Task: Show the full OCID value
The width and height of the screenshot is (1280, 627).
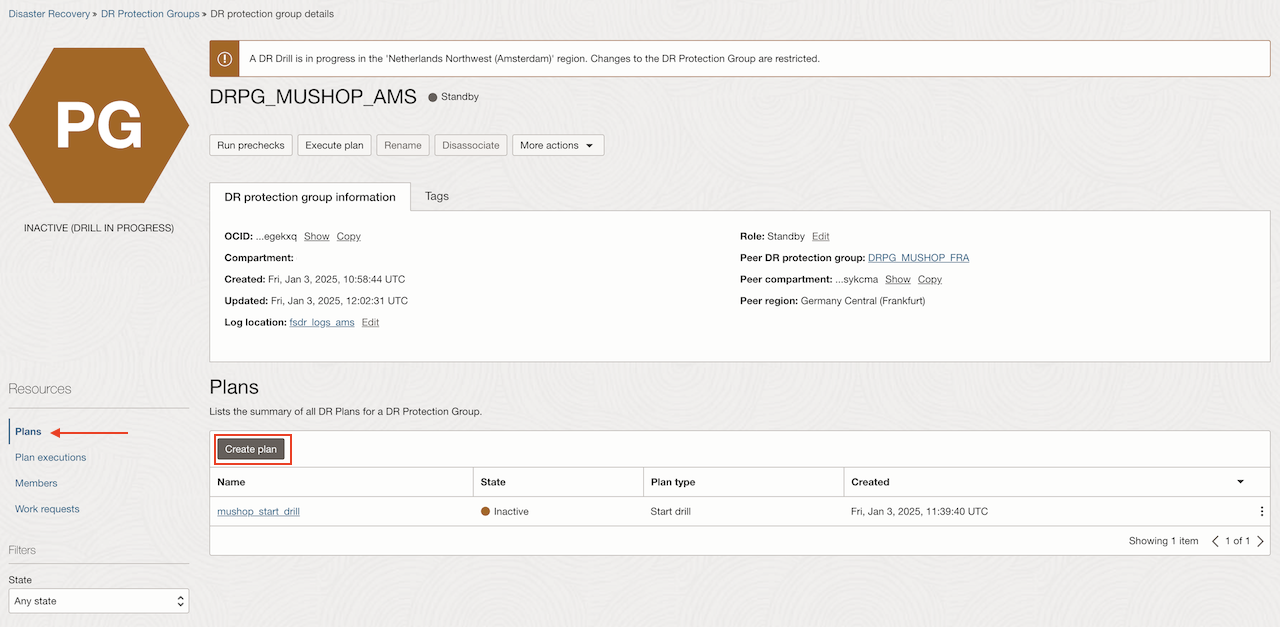Action: (x=316, y=236)
